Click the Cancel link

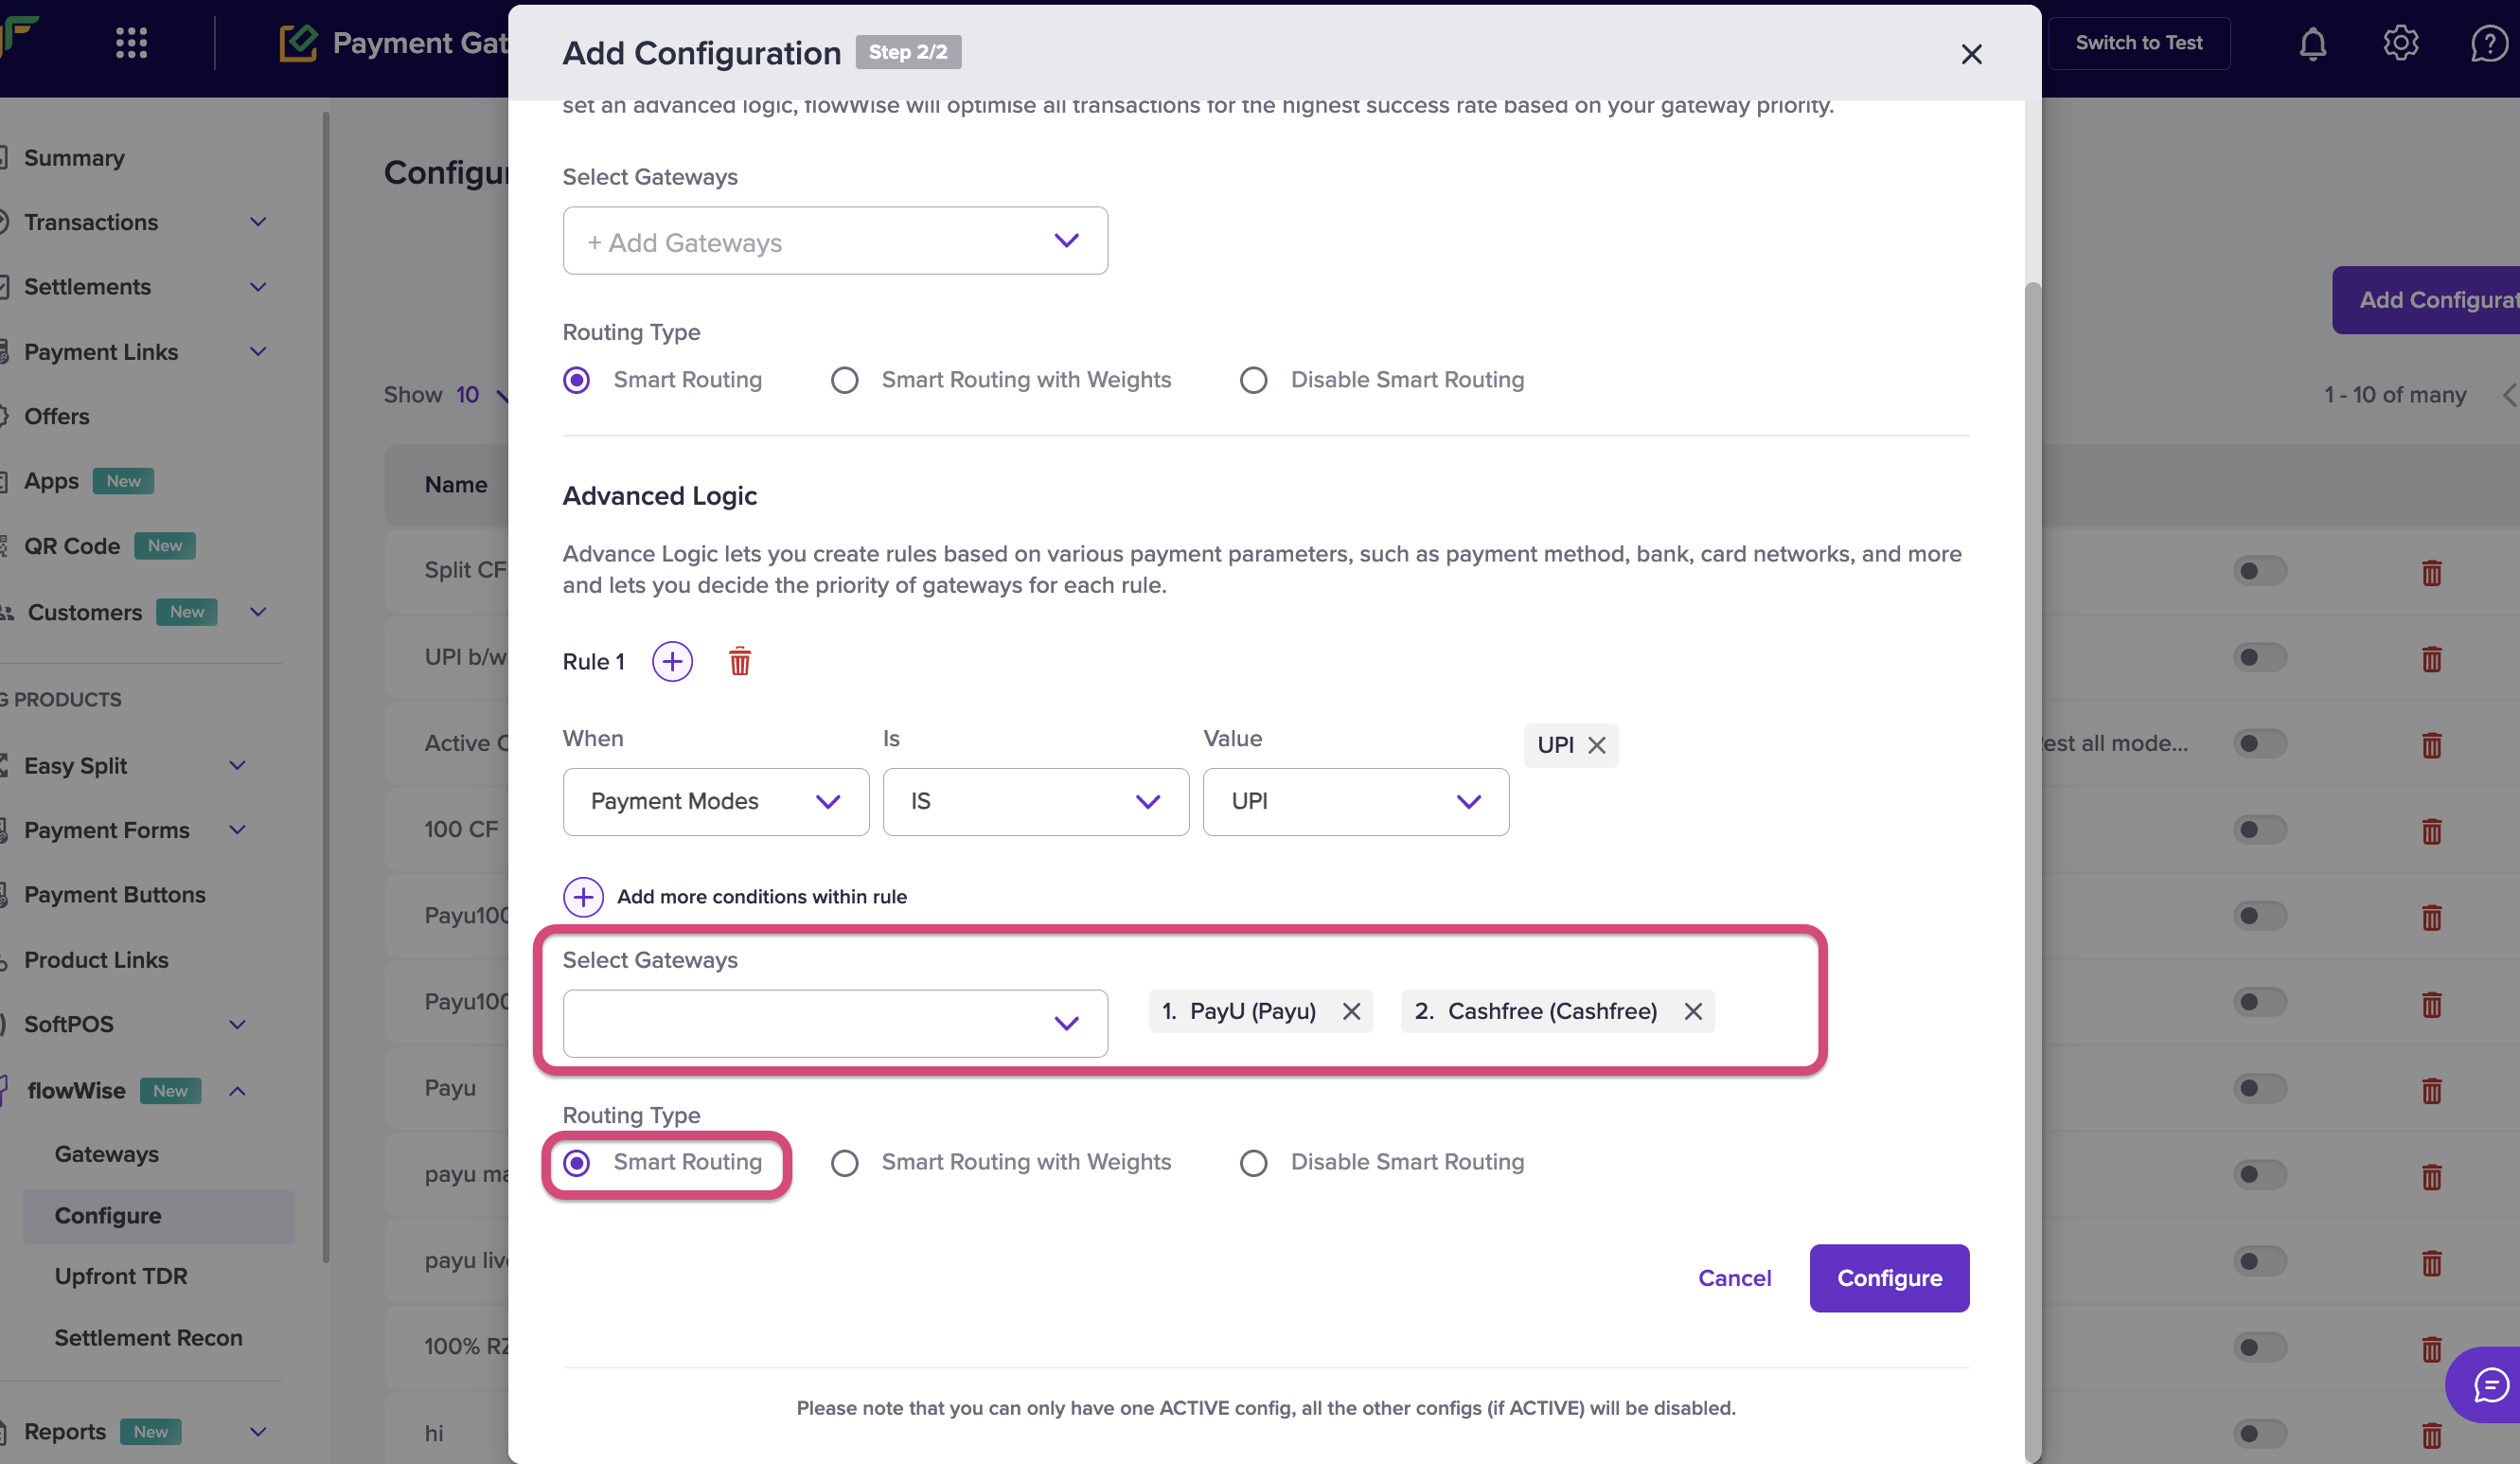coord(1734,1277)
